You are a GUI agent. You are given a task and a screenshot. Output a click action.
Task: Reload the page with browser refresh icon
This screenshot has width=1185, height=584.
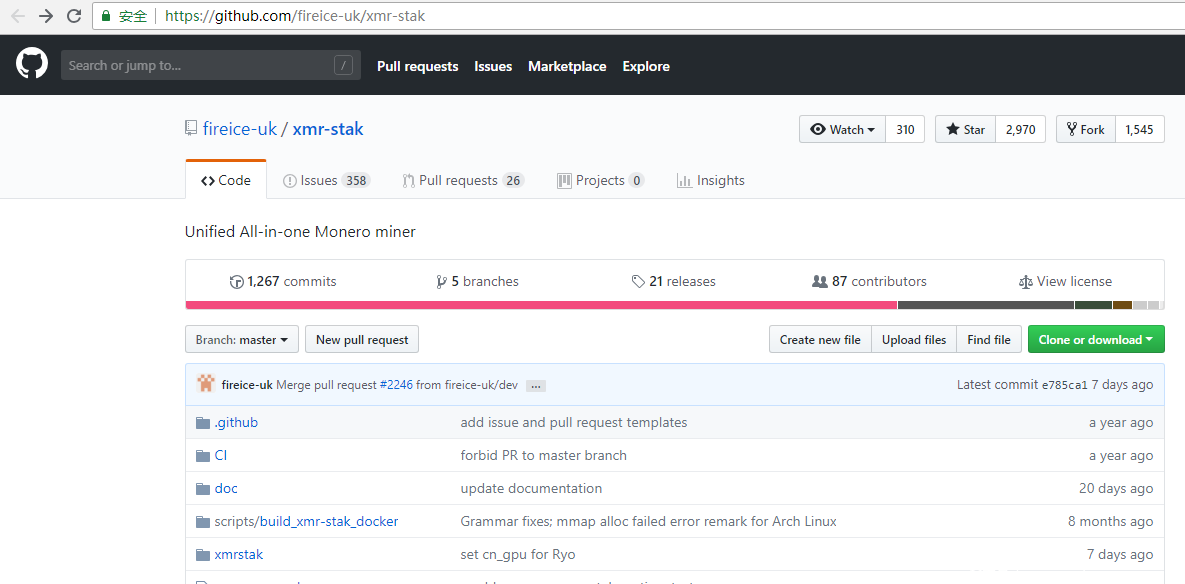point(74,16)
